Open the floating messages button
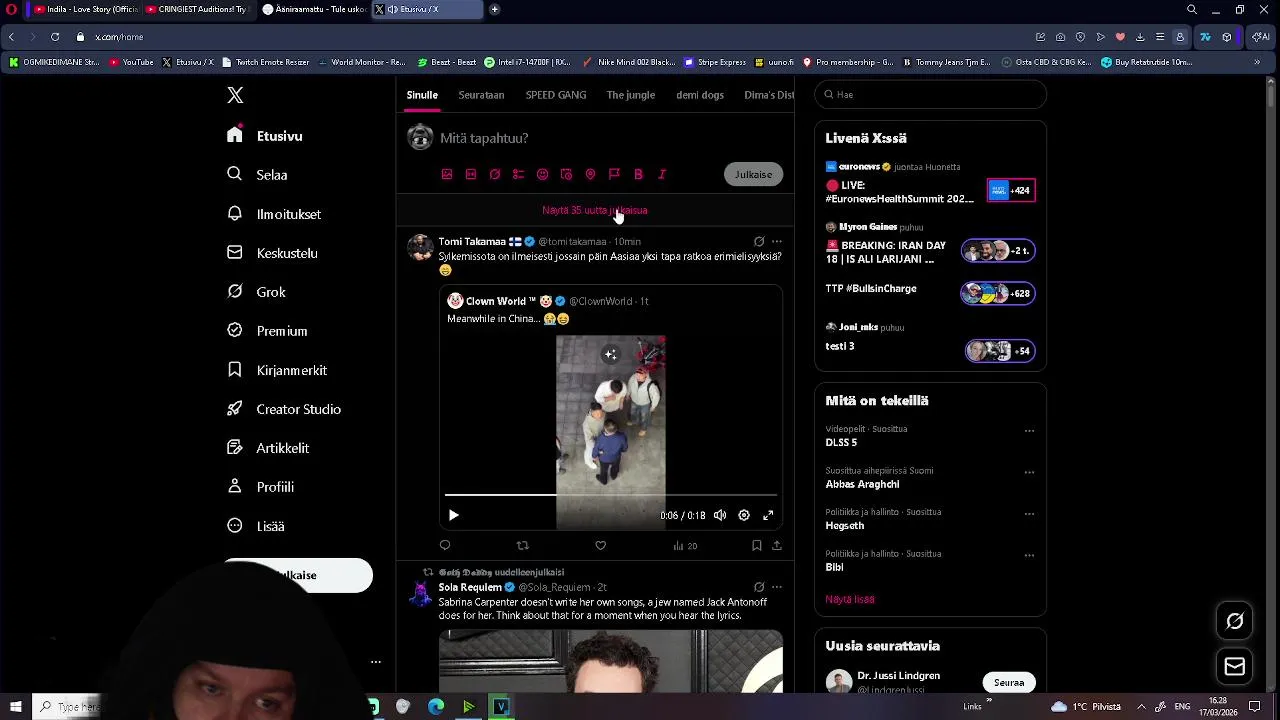Viewport: 1280px width, 720px height. pos(1235,667)
